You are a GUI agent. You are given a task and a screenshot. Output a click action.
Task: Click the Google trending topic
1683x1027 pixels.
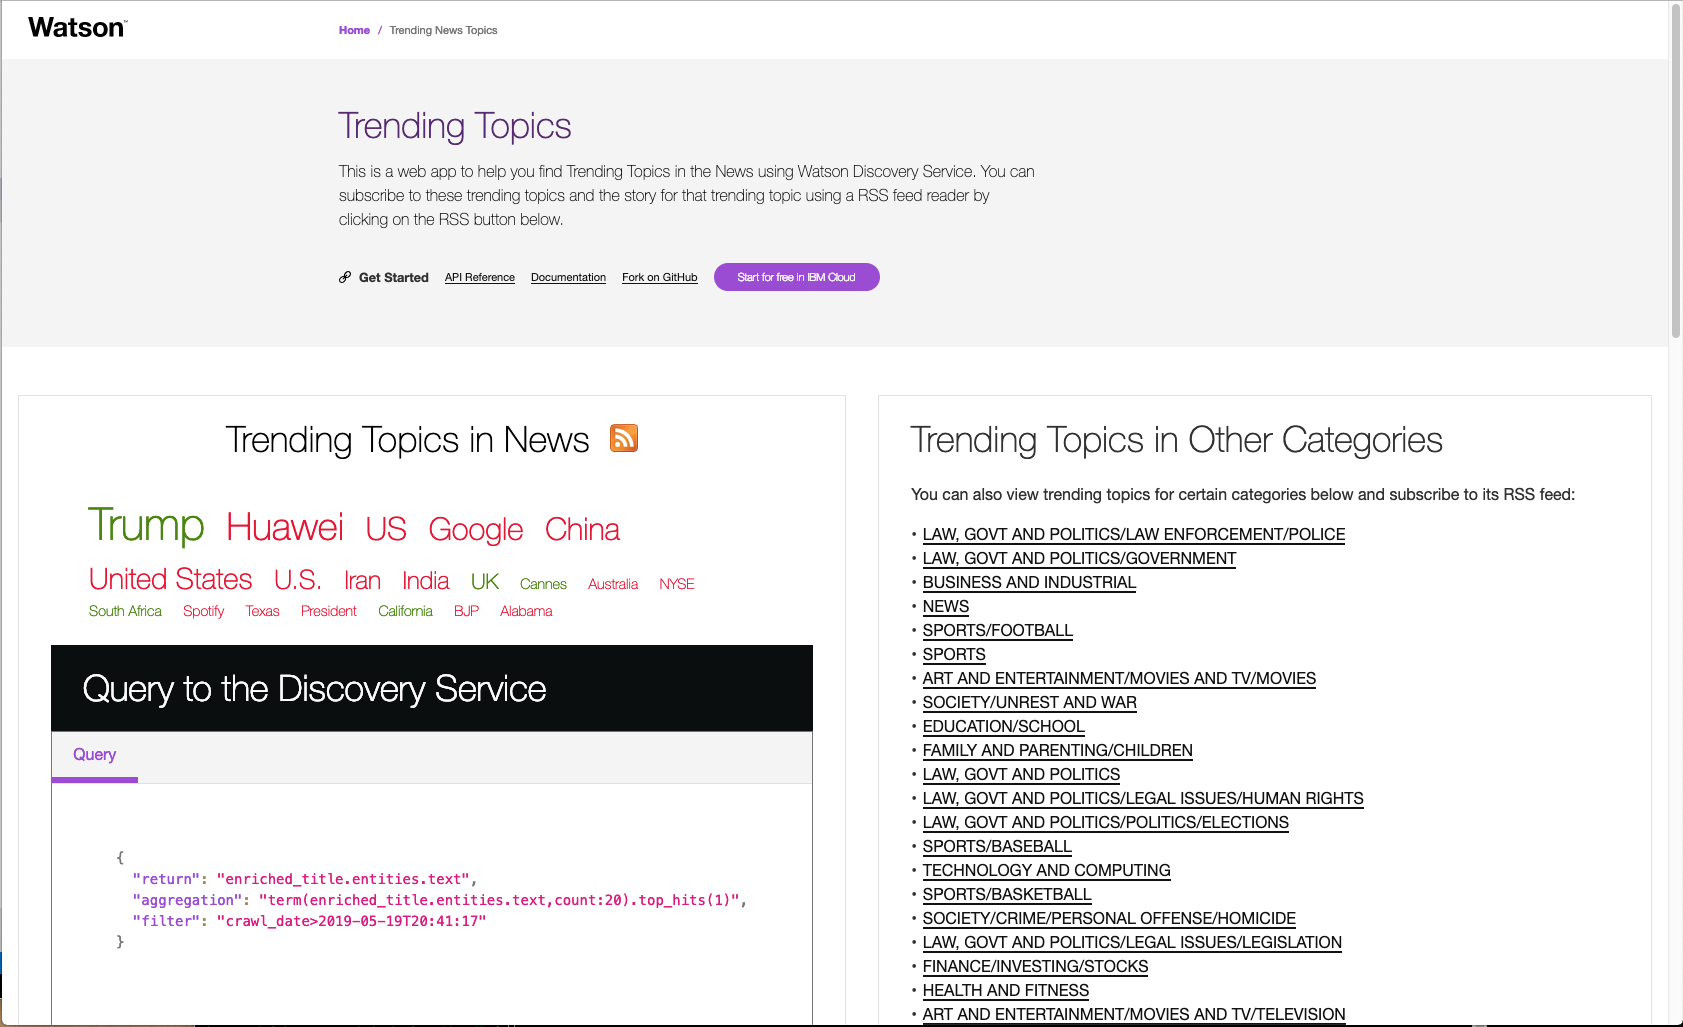point(476,530)
